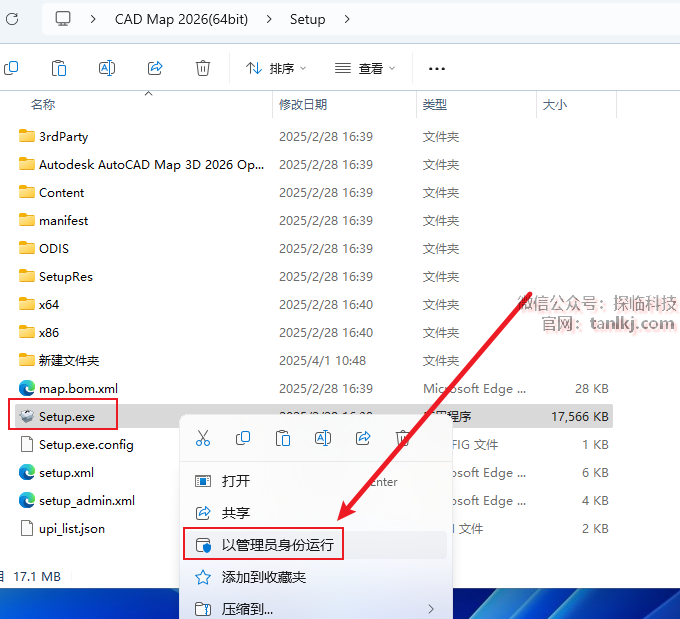Viewport: 680px width, 619px height.
Task: Click the context menu Rename icon
Action: click(x=323, y=438)
